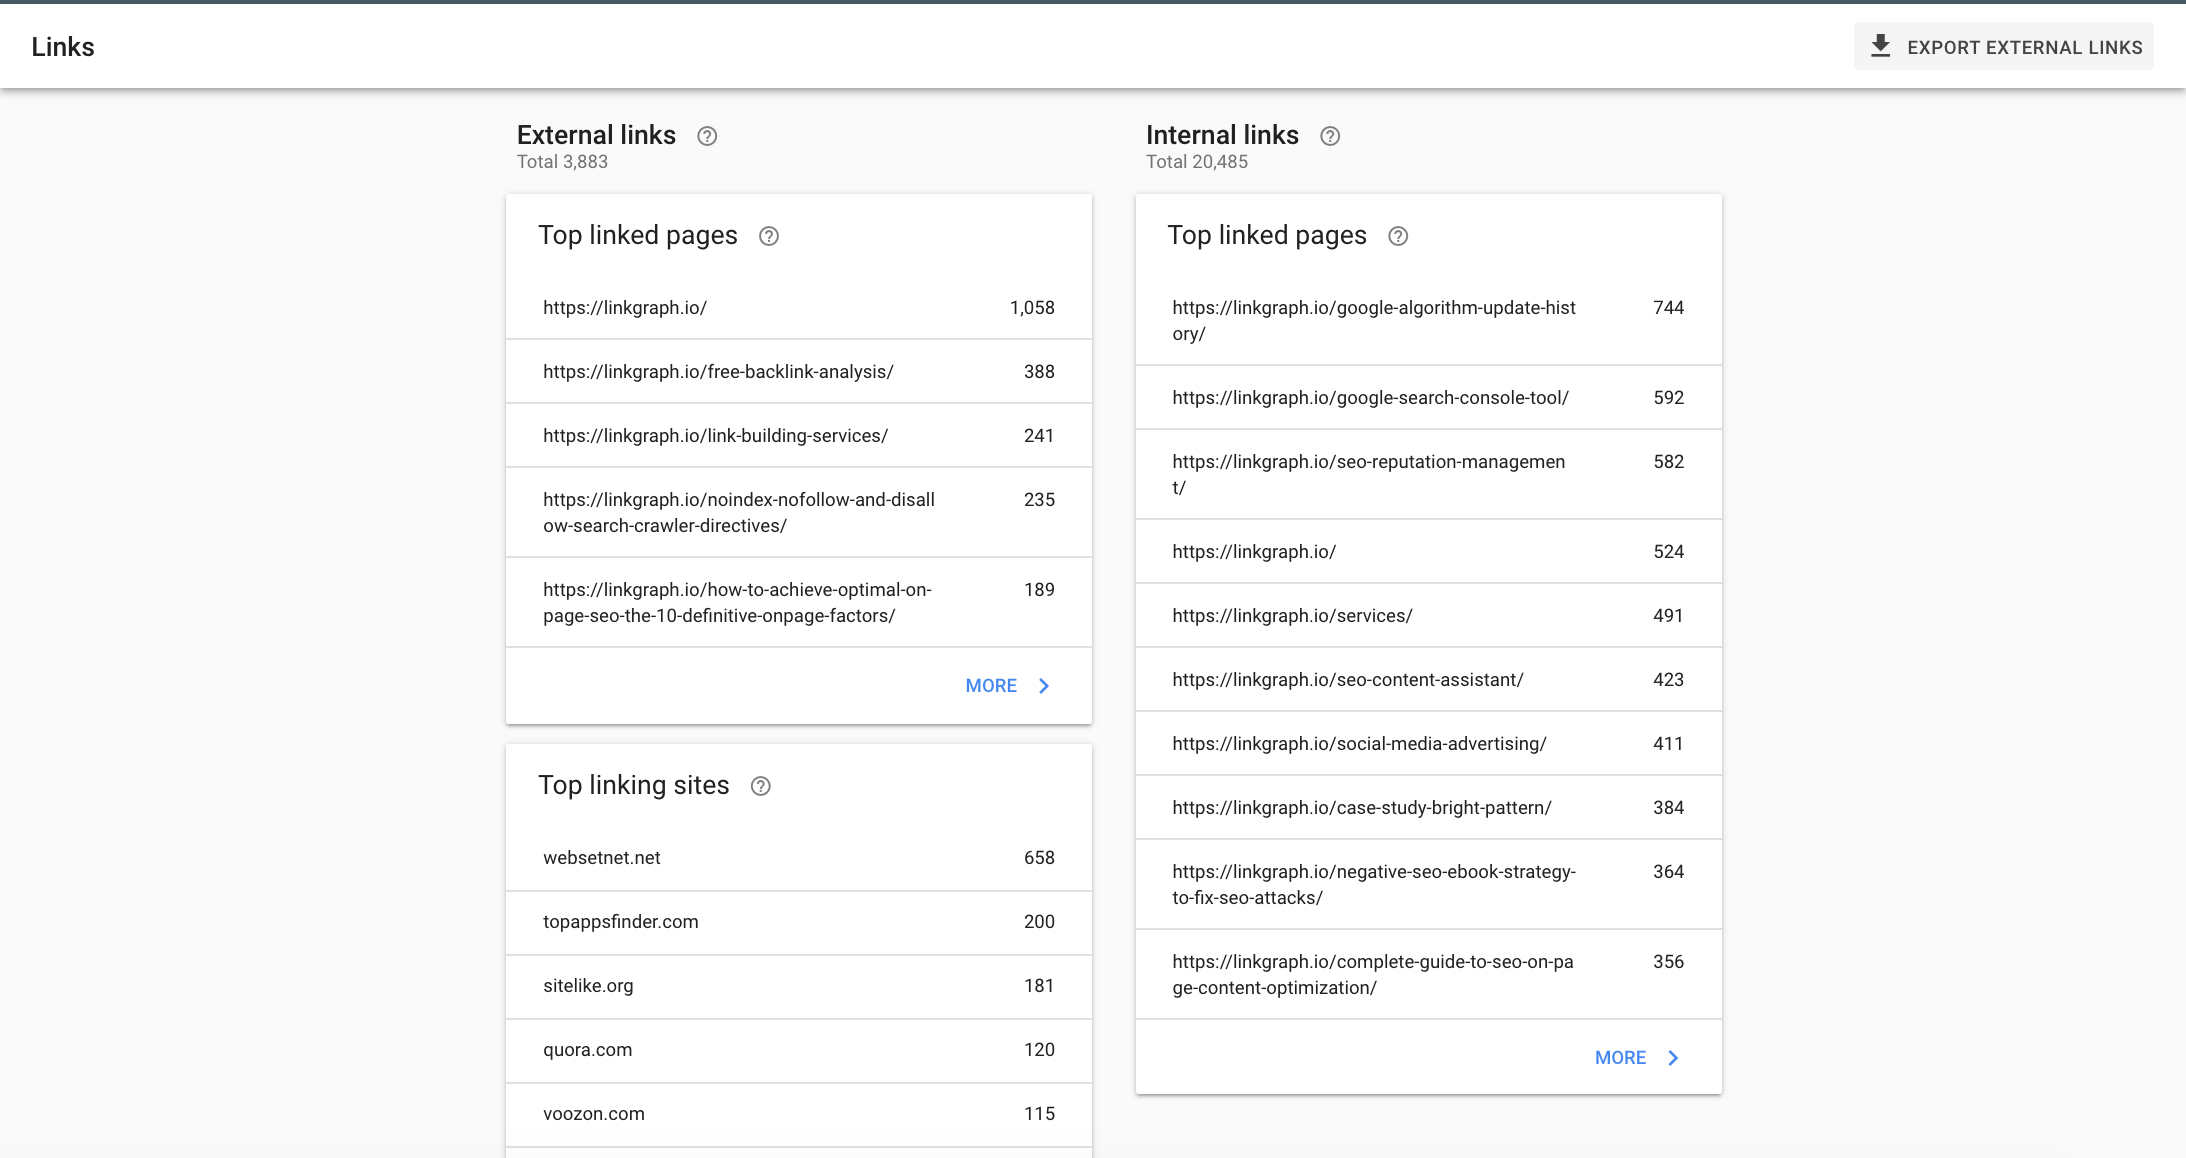Click help icon beside Internal links heading
The width and height of the screenshot is (2186, 1158).
pyautogui.click(x=1329, y=136)
